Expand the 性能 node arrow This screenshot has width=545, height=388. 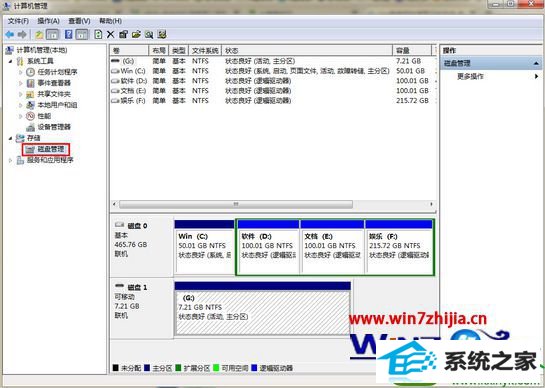[x=20, y=116]
